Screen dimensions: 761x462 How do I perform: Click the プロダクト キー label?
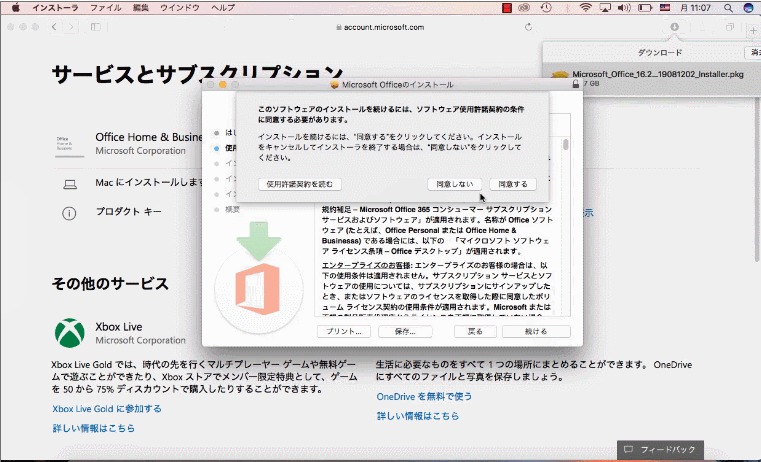point(129,212)
